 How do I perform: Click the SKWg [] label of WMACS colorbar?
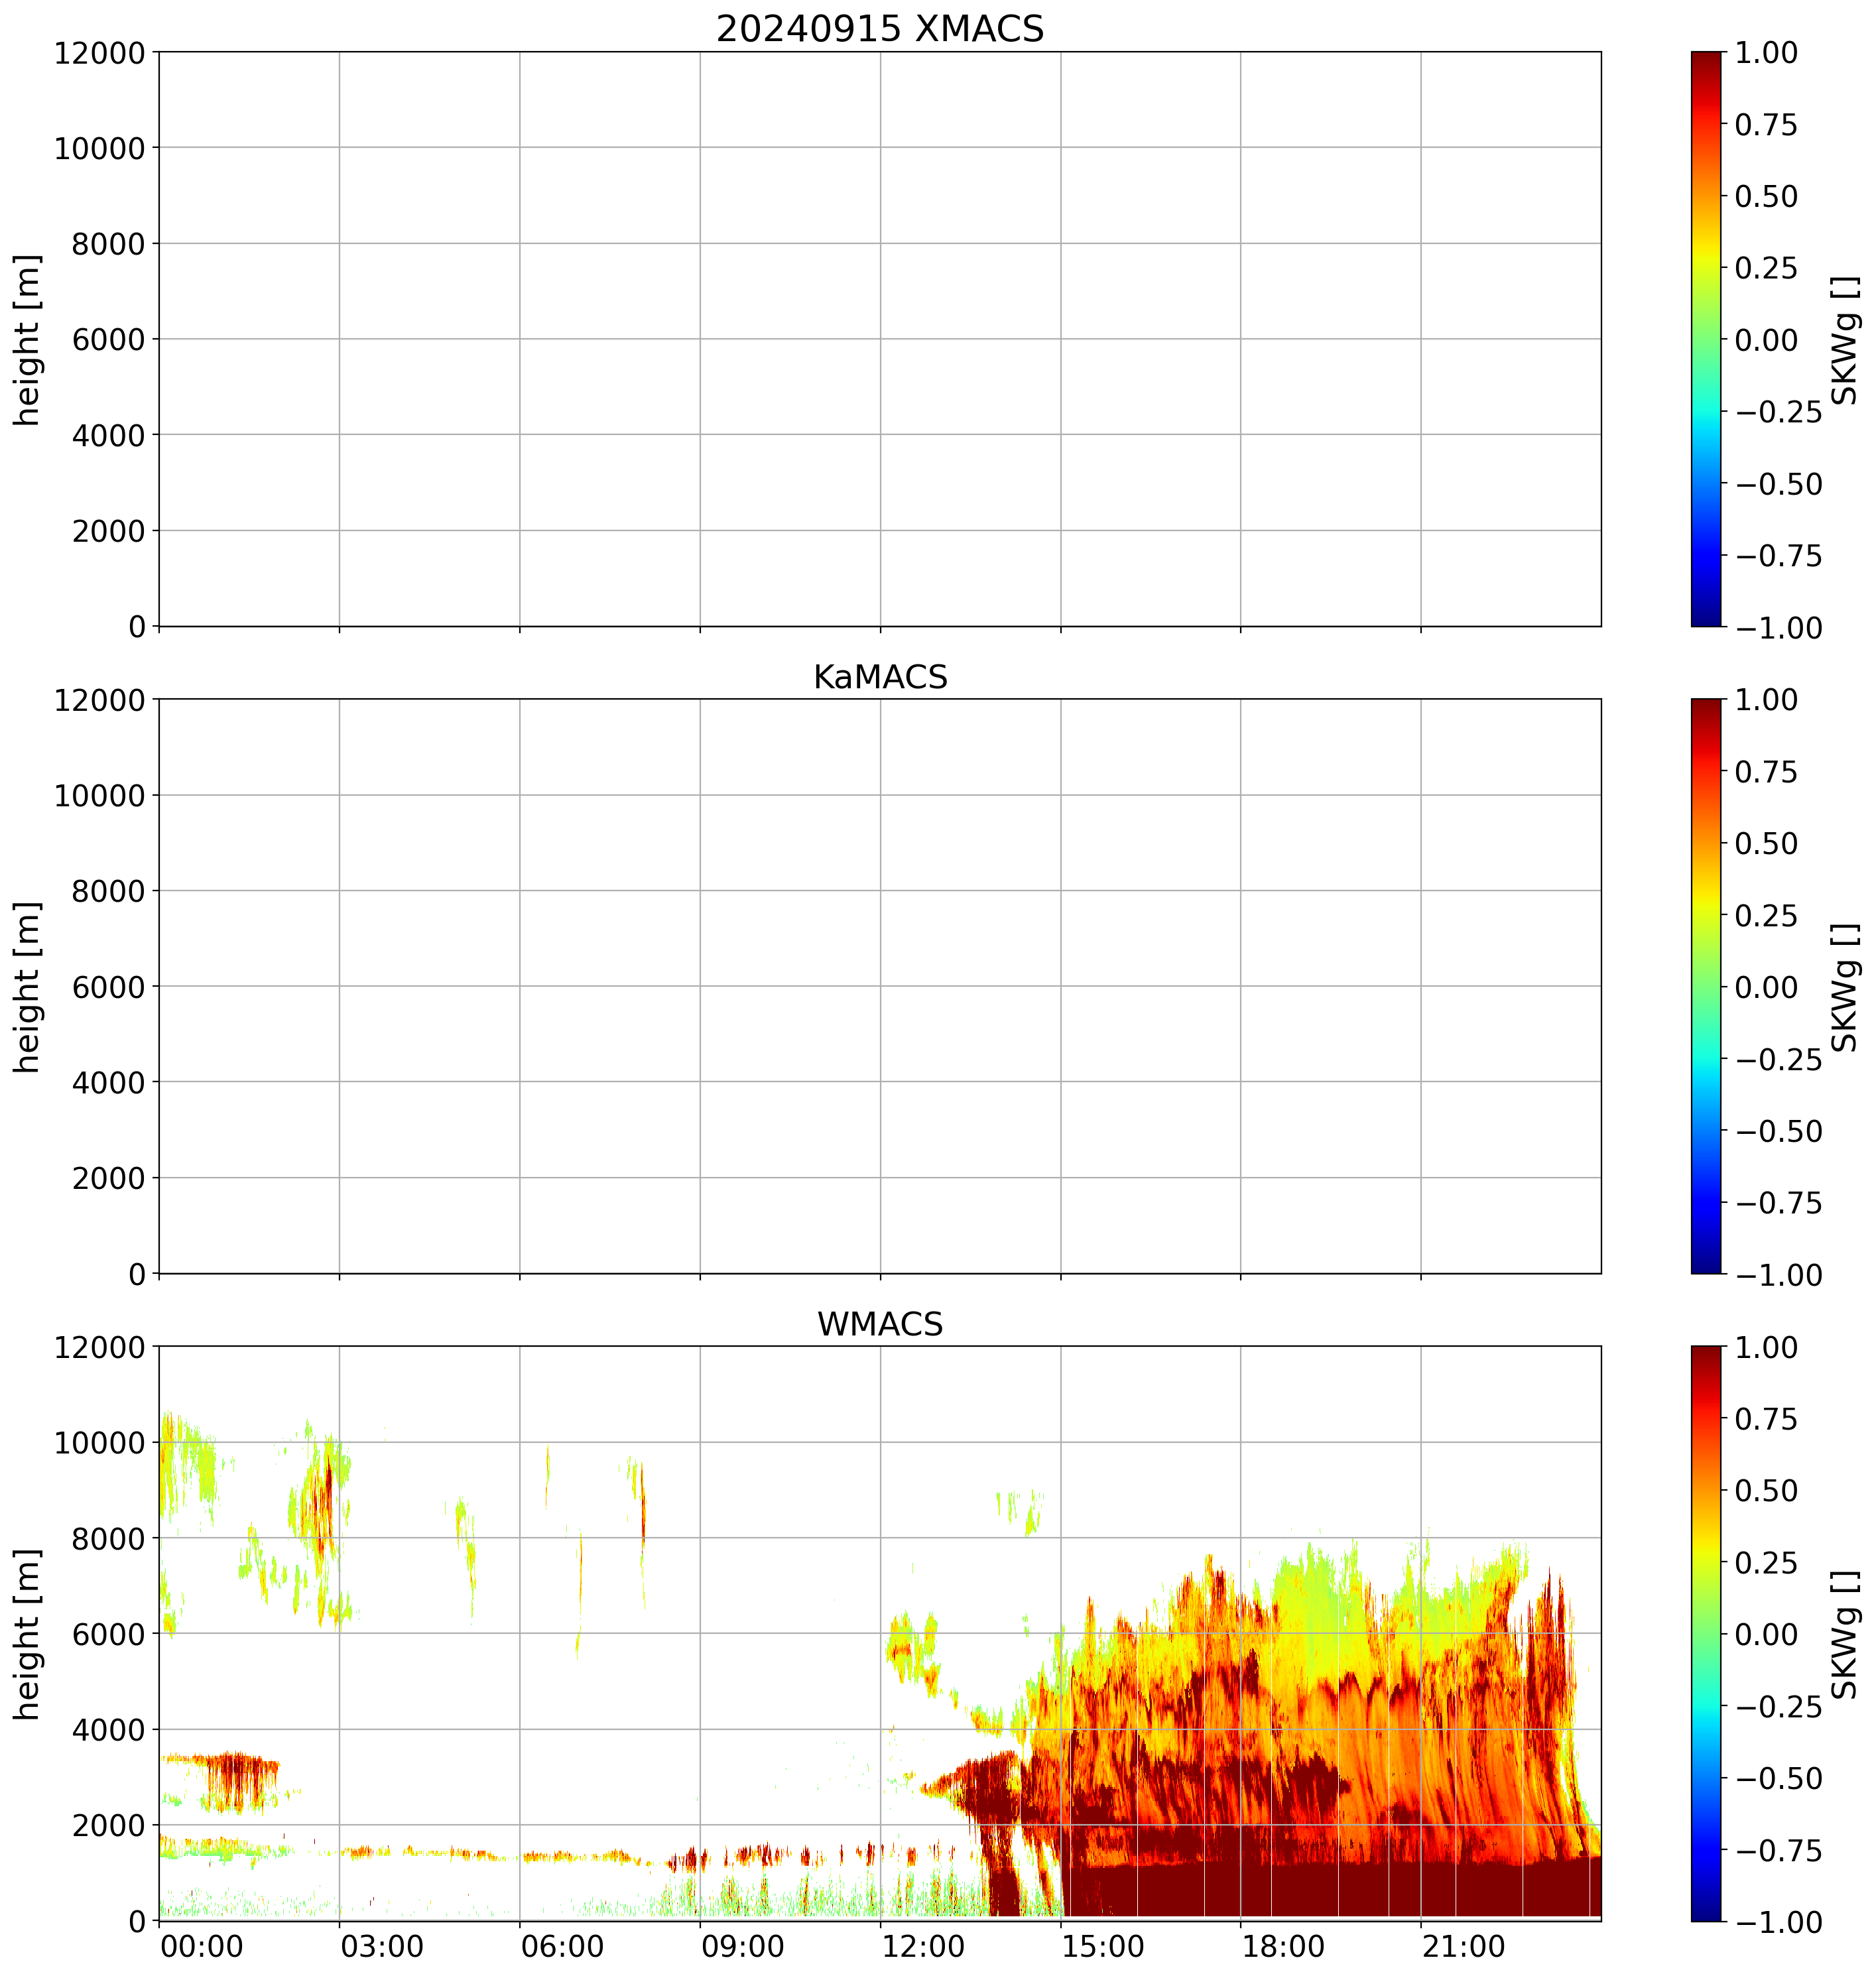coord(1845,1634)
